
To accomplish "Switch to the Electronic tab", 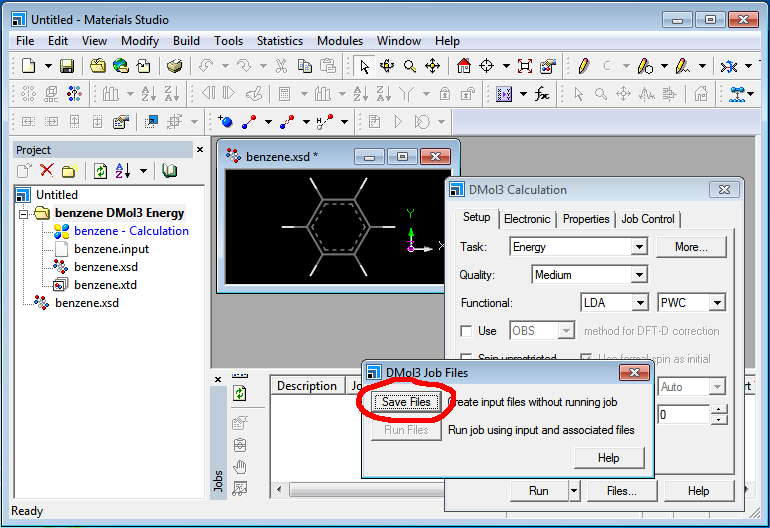I will 527,219.
